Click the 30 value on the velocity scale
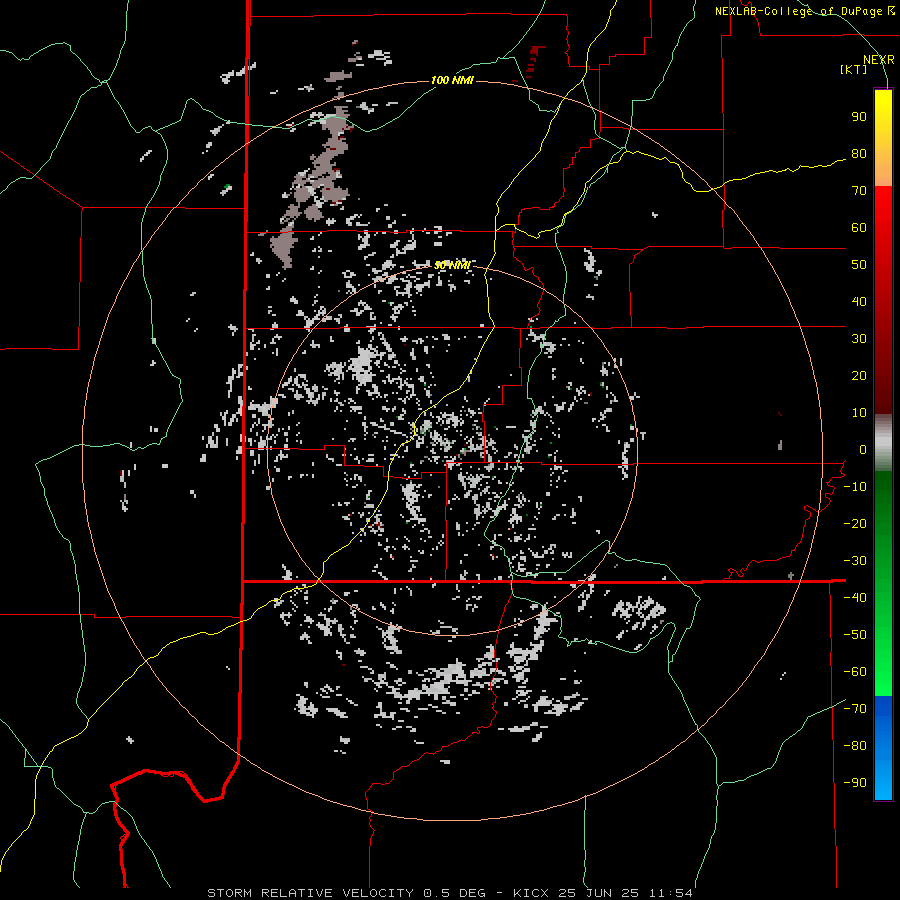The width and height of the screenshot is (900, 900). coord(859,339)
